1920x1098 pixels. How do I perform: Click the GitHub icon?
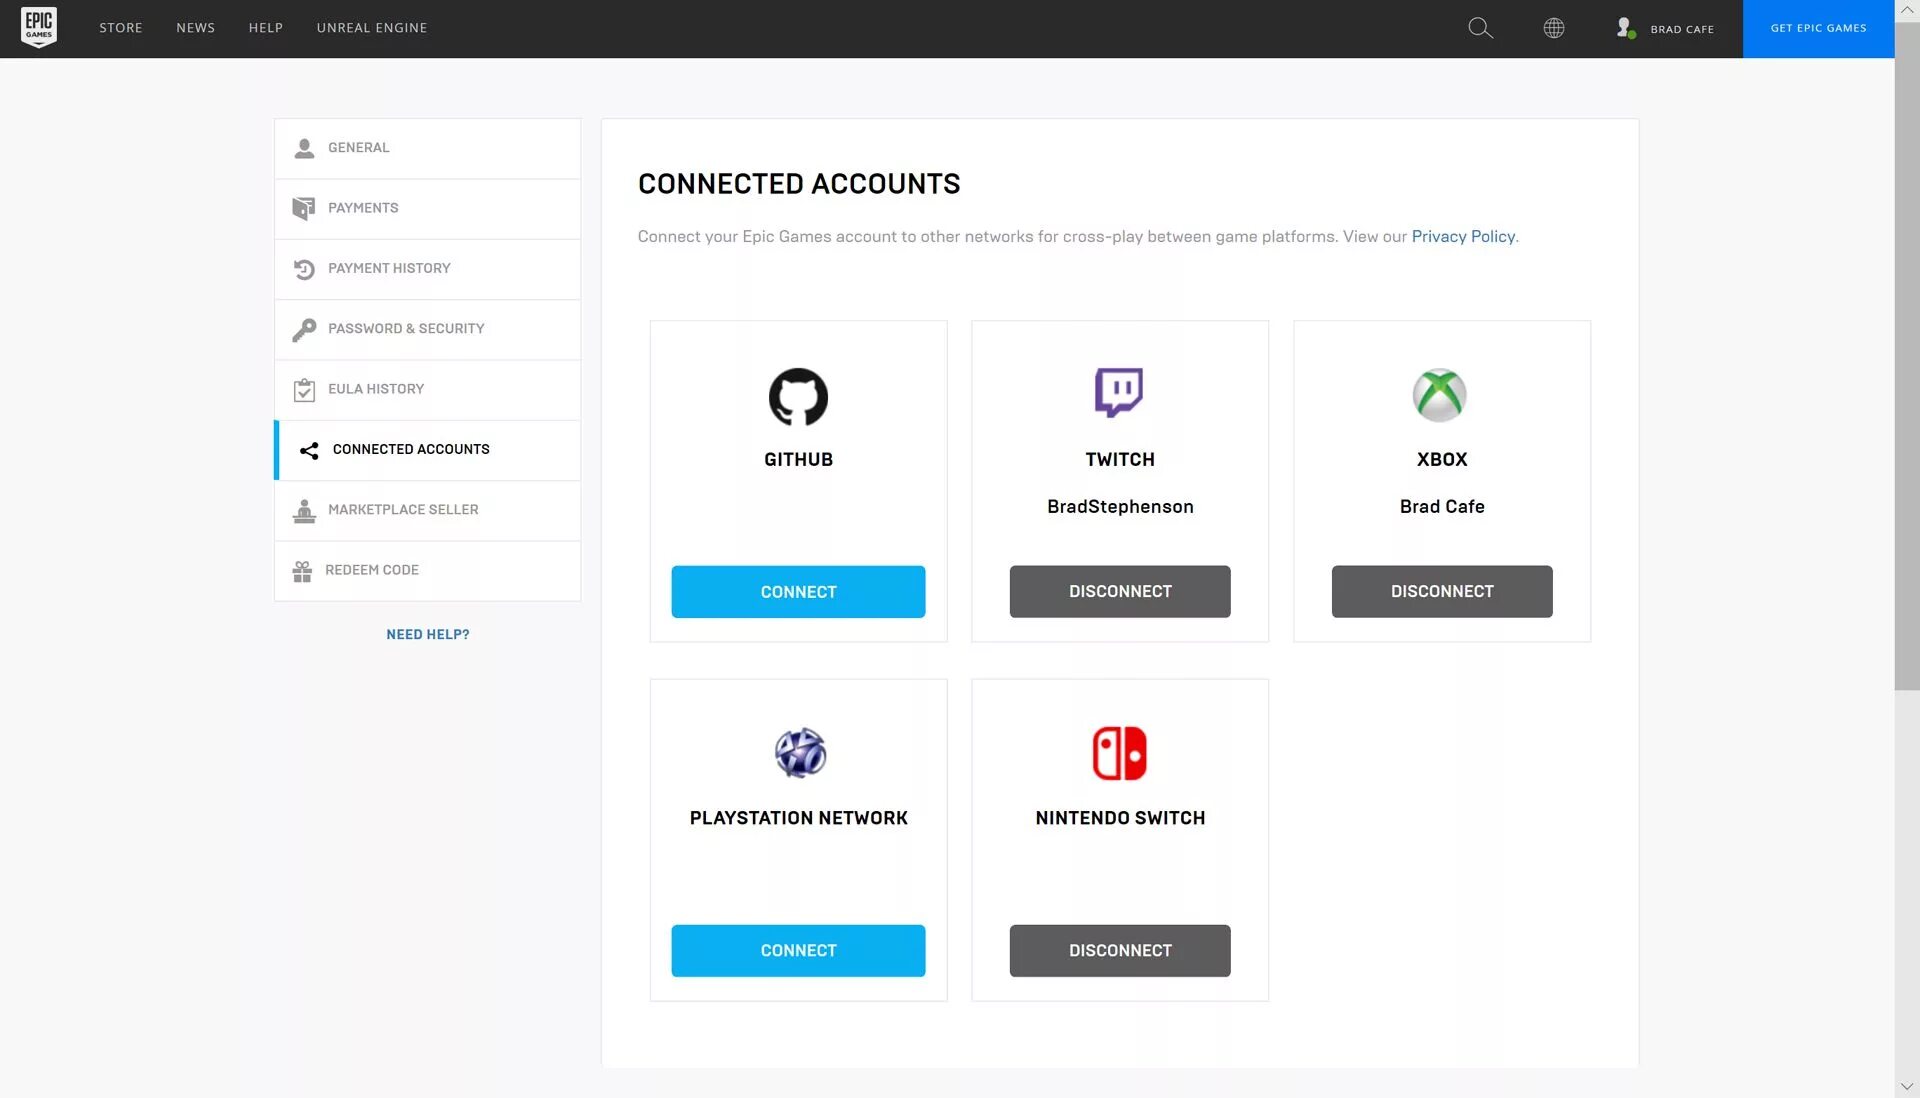coord(798,395)
